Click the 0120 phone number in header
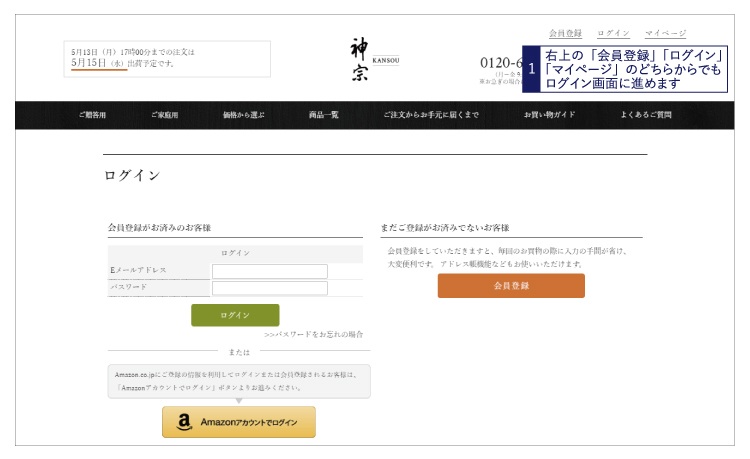This screenshot has height=459, width=750. coord(501,62)
